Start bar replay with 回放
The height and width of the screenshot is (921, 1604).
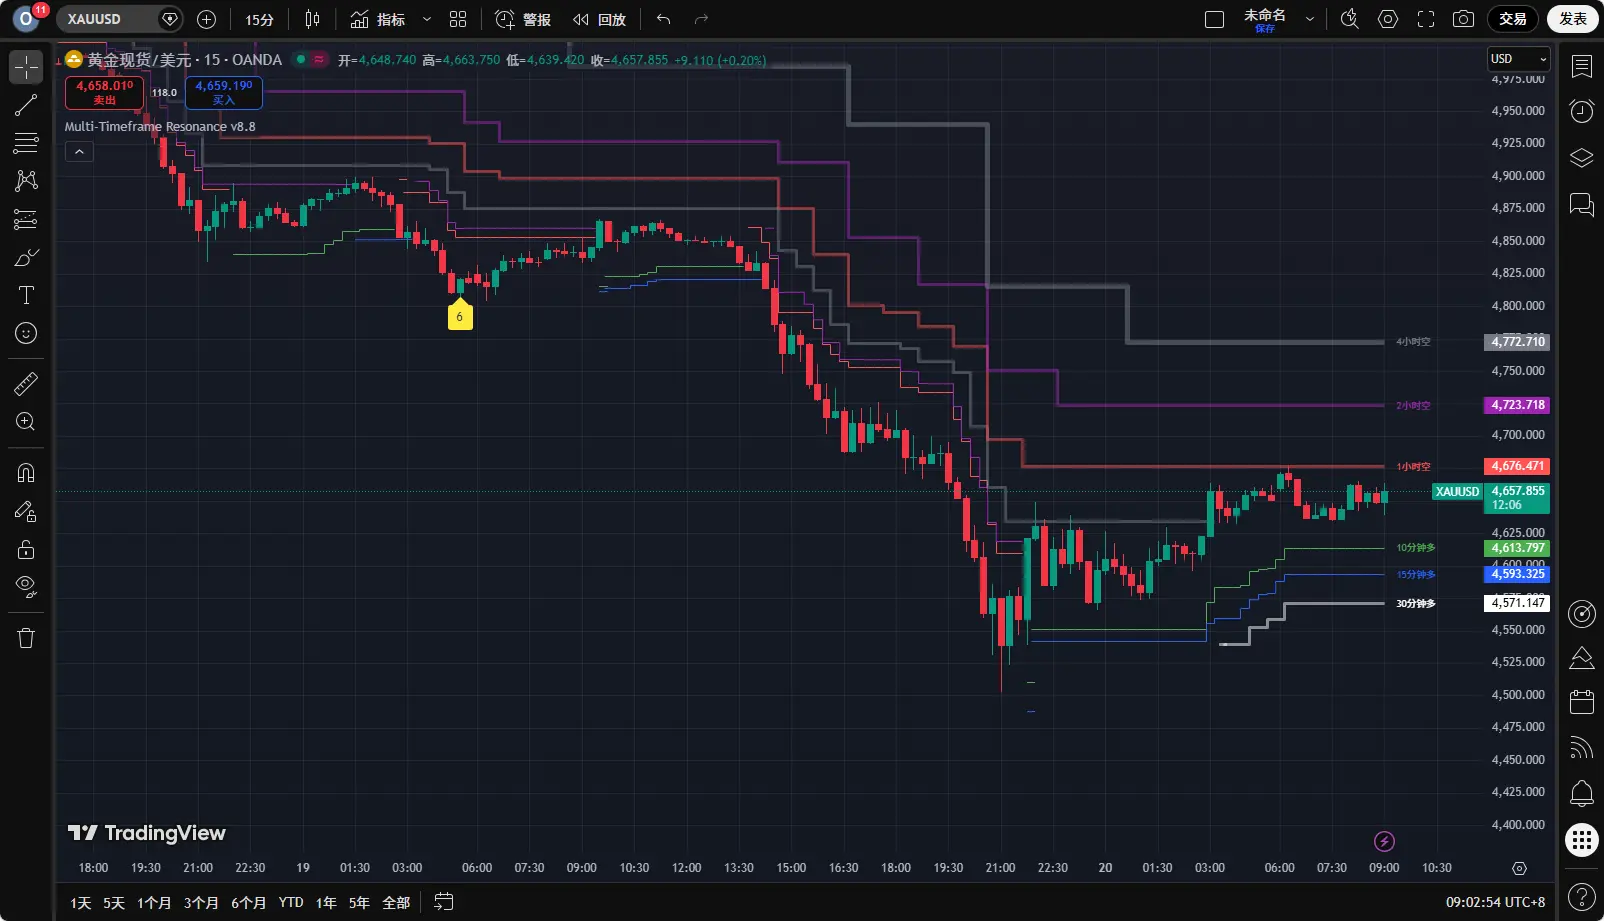599,19
